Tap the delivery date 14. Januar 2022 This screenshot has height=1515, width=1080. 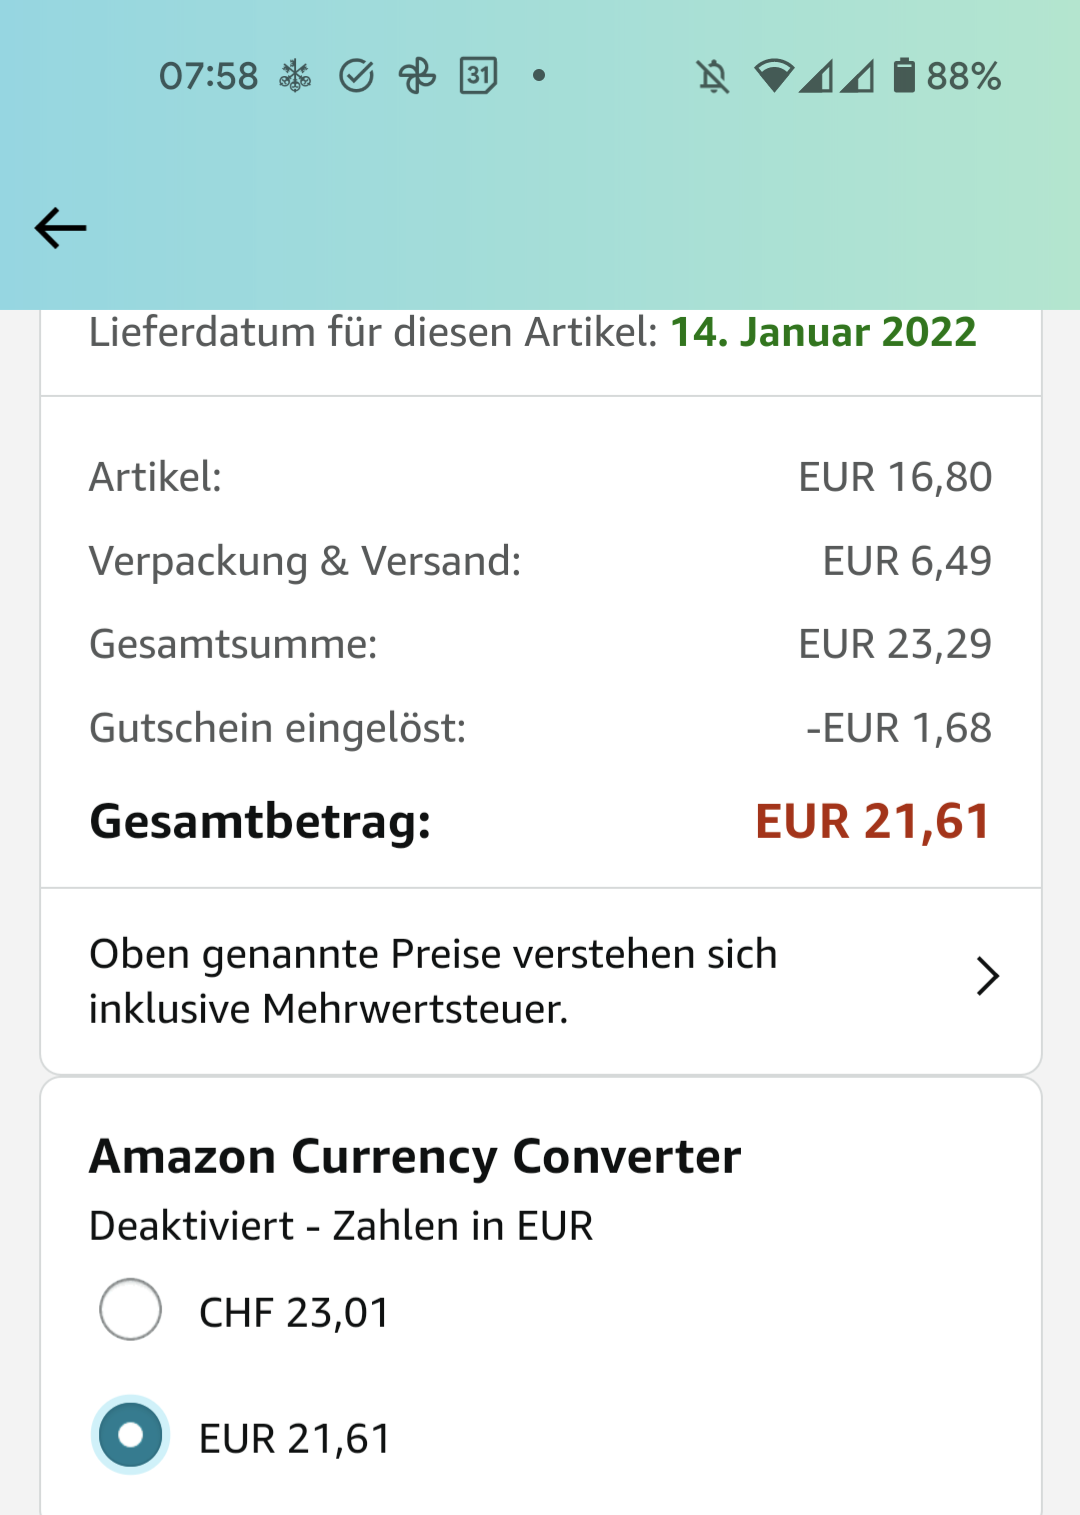coord(822,332)
